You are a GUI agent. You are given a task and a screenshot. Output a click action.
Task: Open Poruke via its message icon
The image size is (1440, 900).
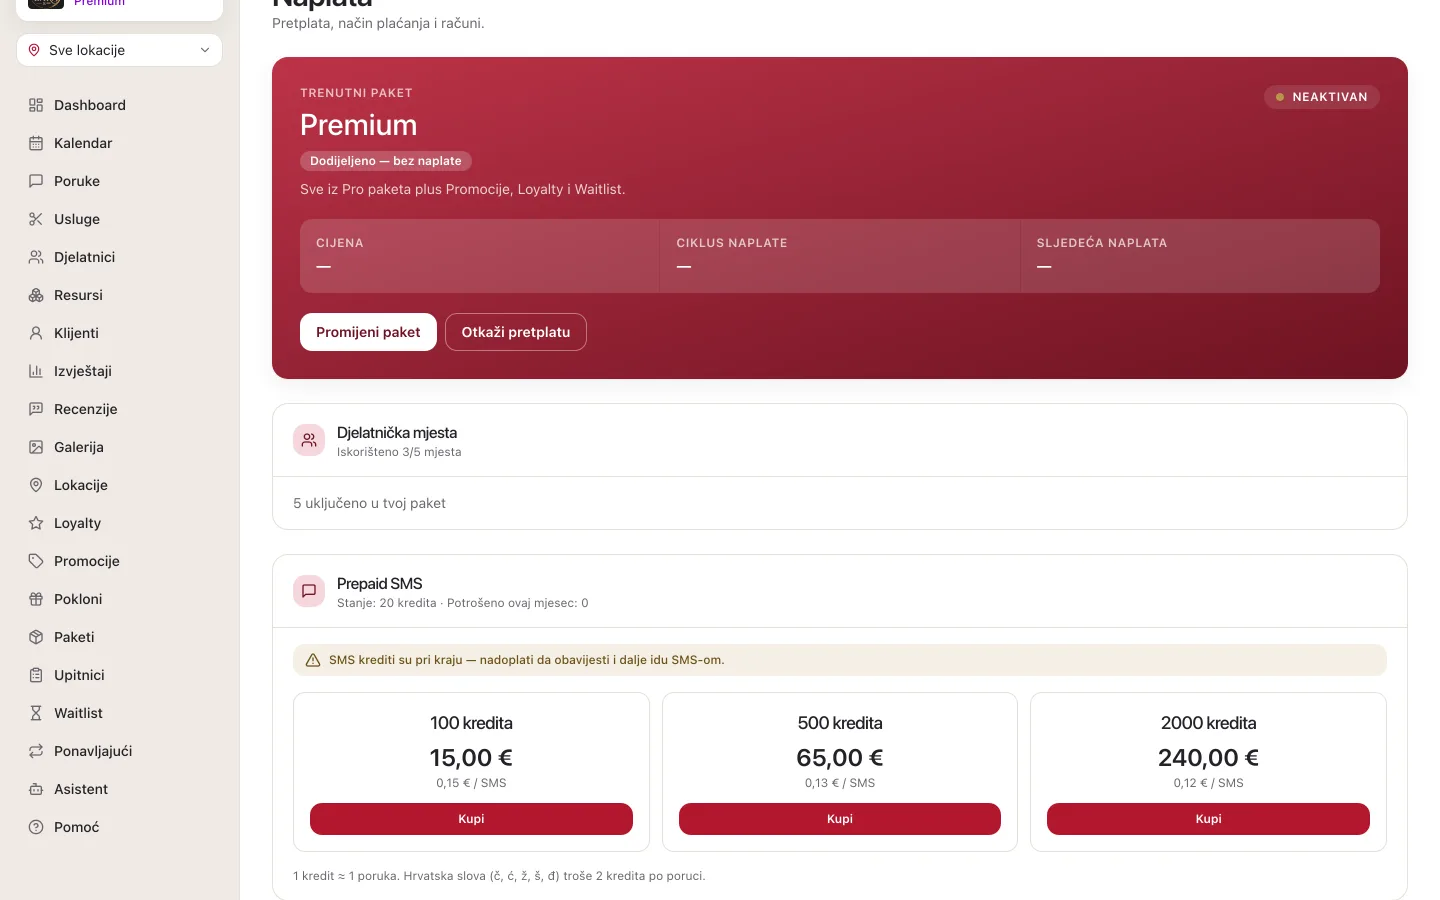click(36, 181)
